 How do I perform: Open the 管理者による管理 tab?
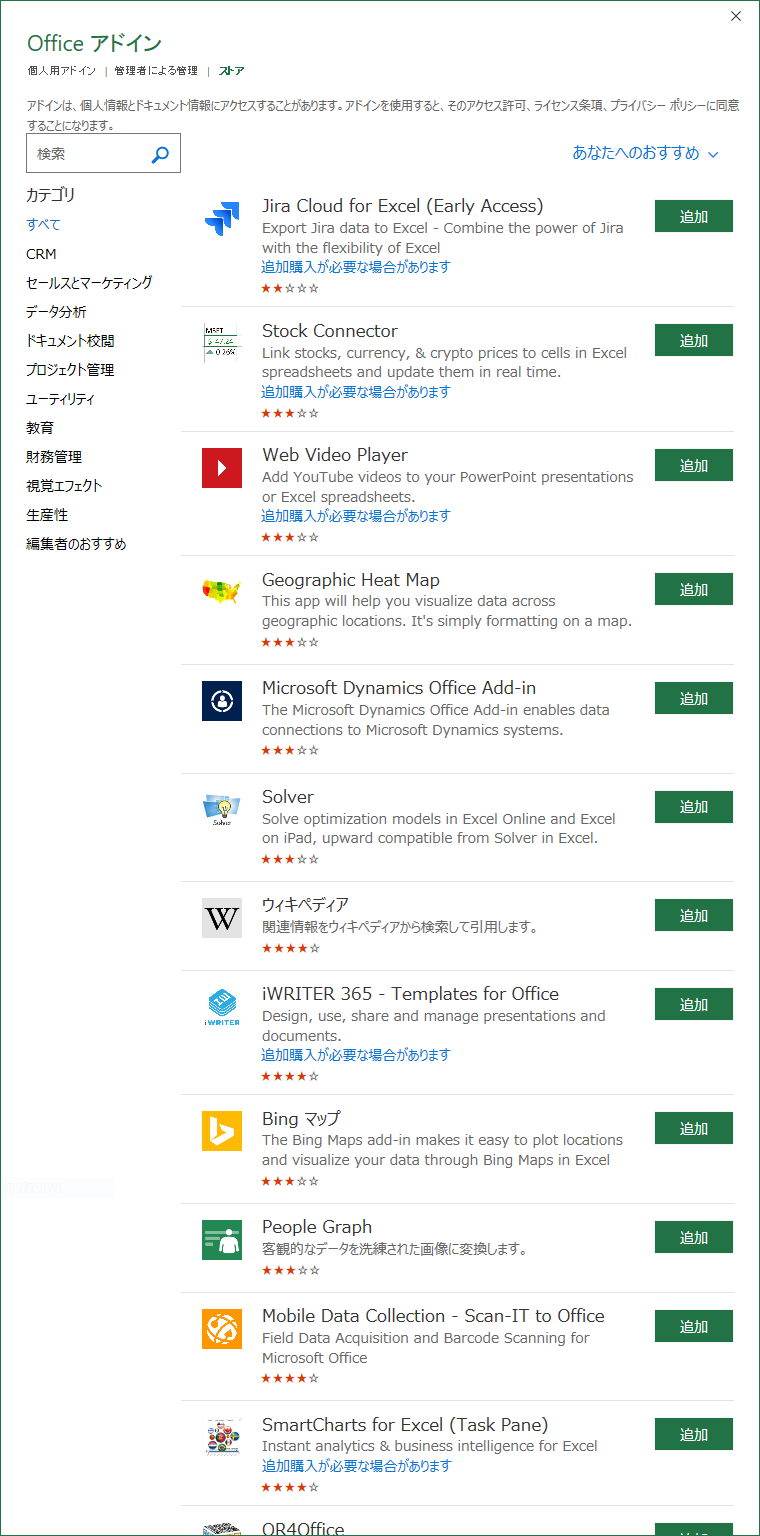click(x=156, y=71)
